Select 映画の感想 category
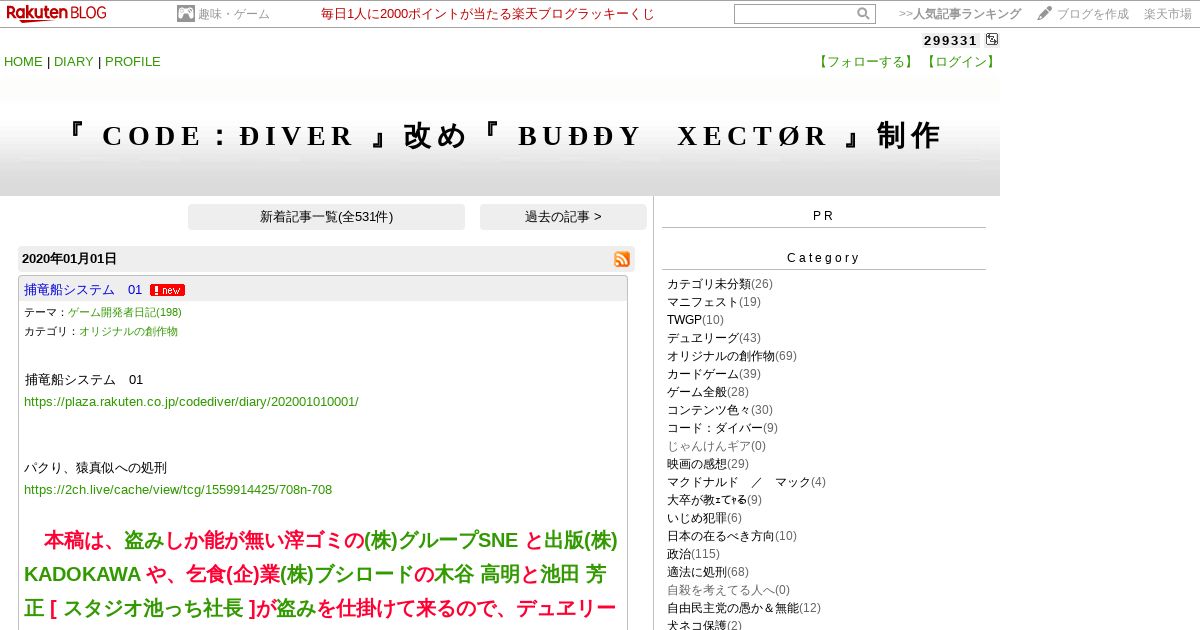 697,464
